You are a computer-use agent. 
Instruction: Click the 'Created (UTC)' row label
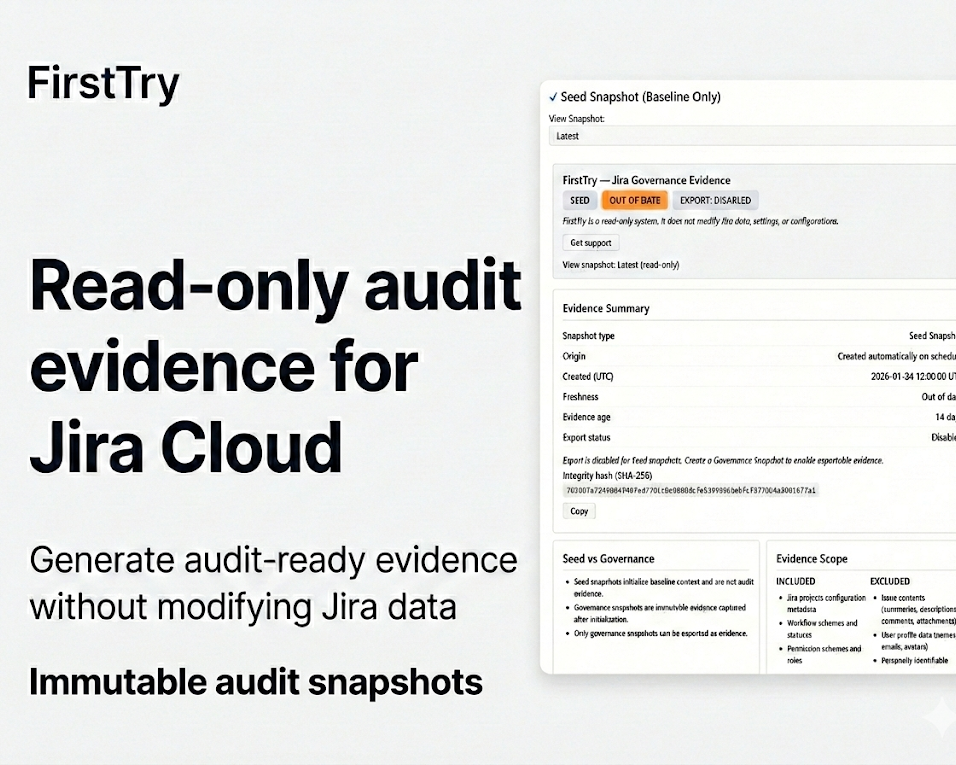coord(588,376)
